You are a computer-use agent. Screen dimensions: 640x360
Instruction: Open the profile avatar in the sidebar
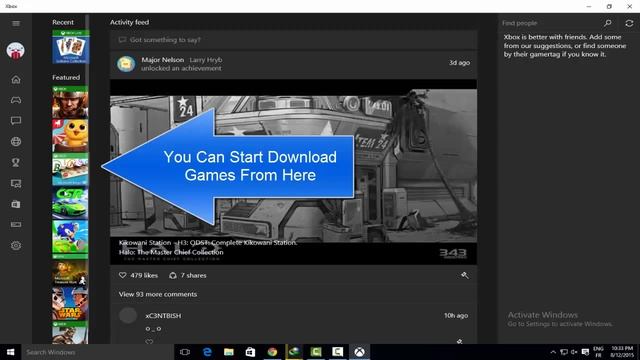[16, 51]
